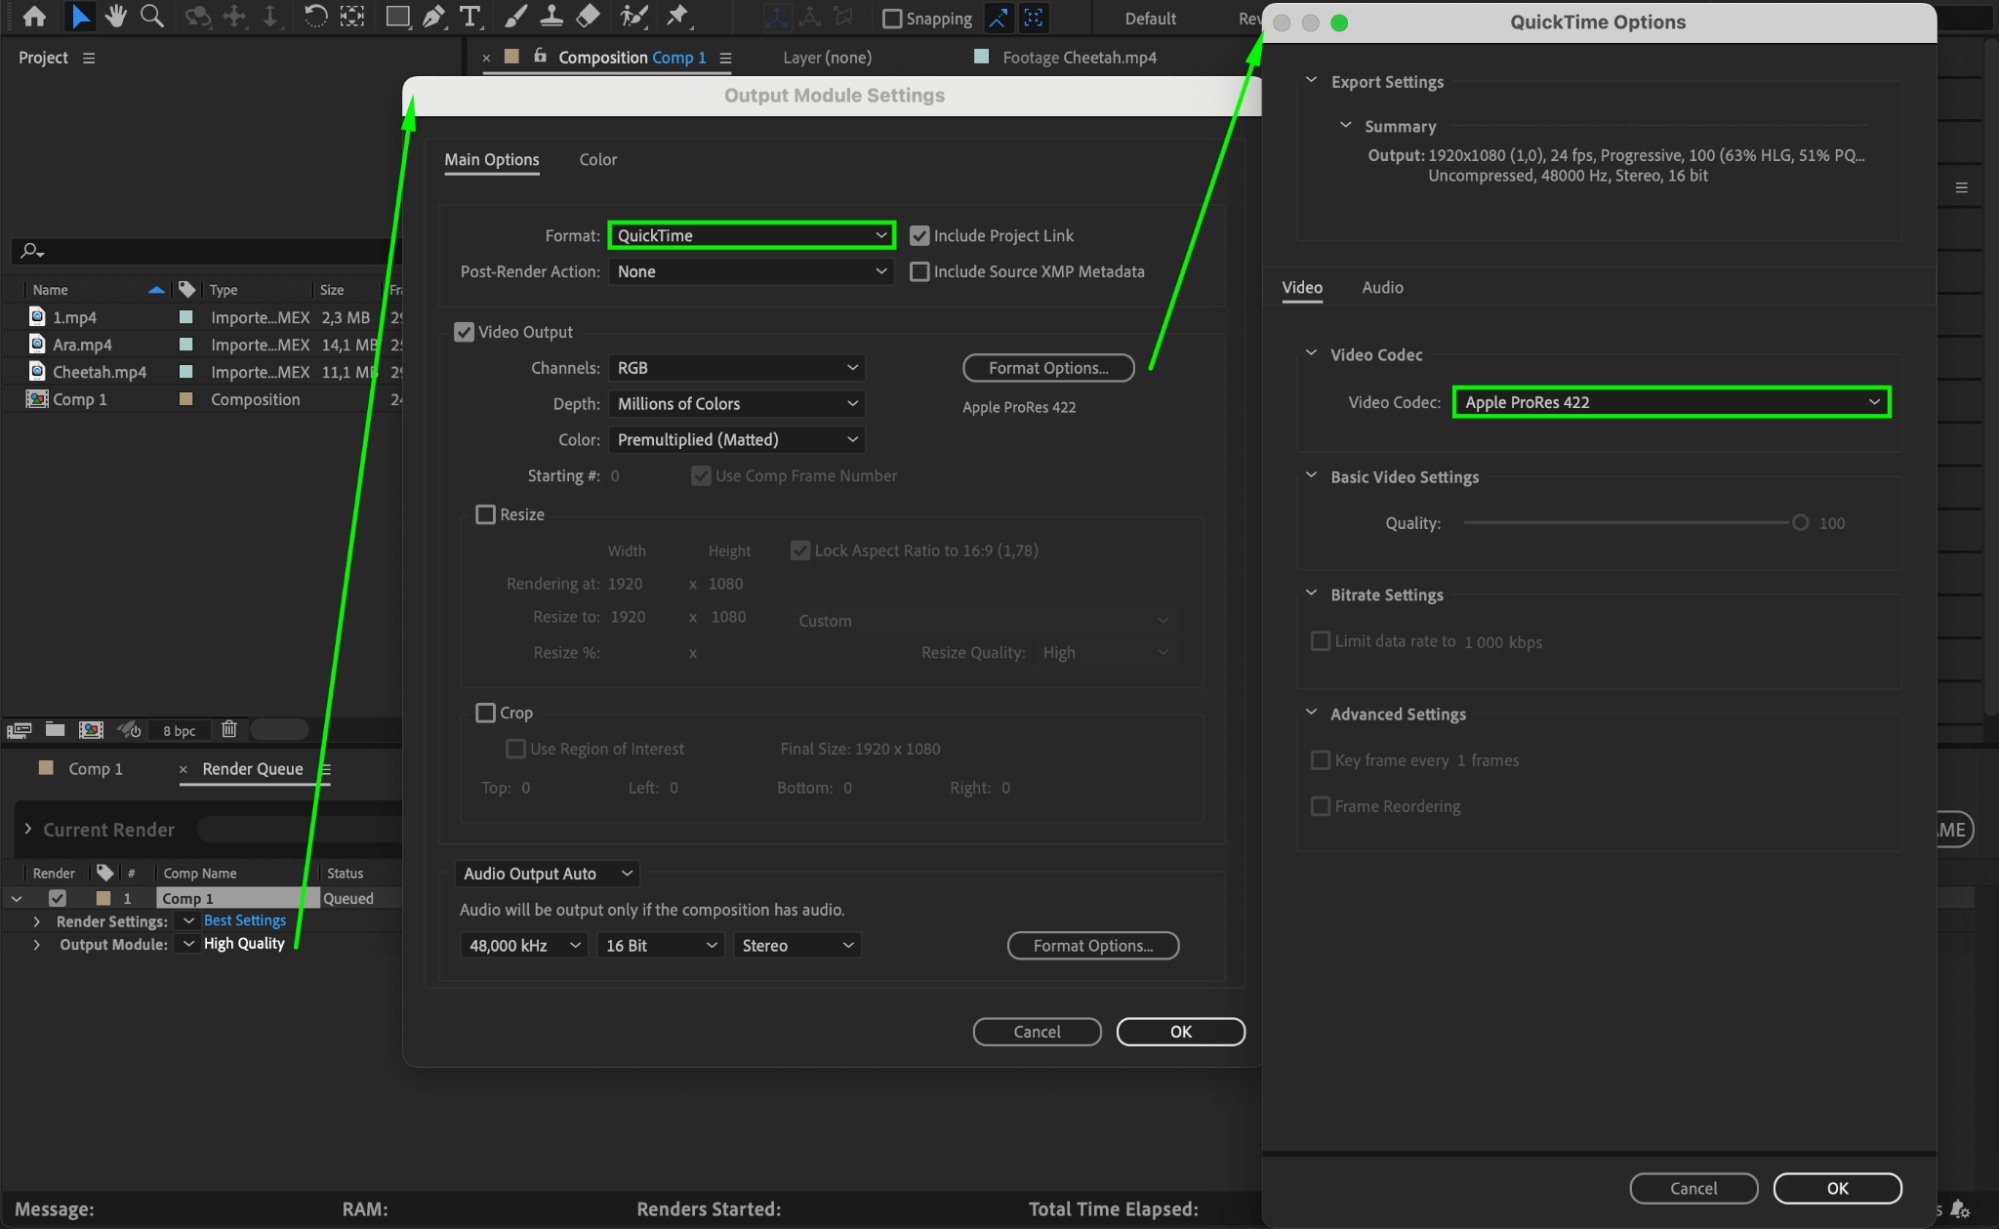Select the Pen tool
The width and height of the screenshot is (1999, 1229).
click(433, 16)
